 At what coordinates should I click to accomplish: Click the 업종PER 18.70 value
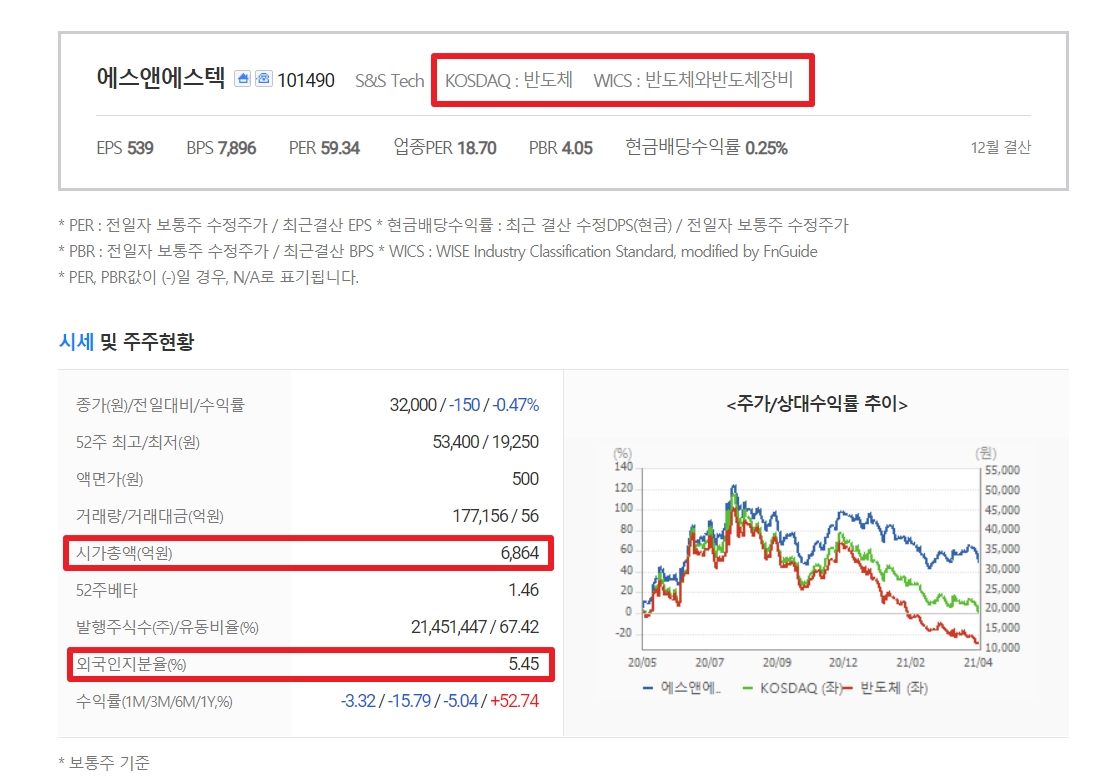tap(445, 147)
